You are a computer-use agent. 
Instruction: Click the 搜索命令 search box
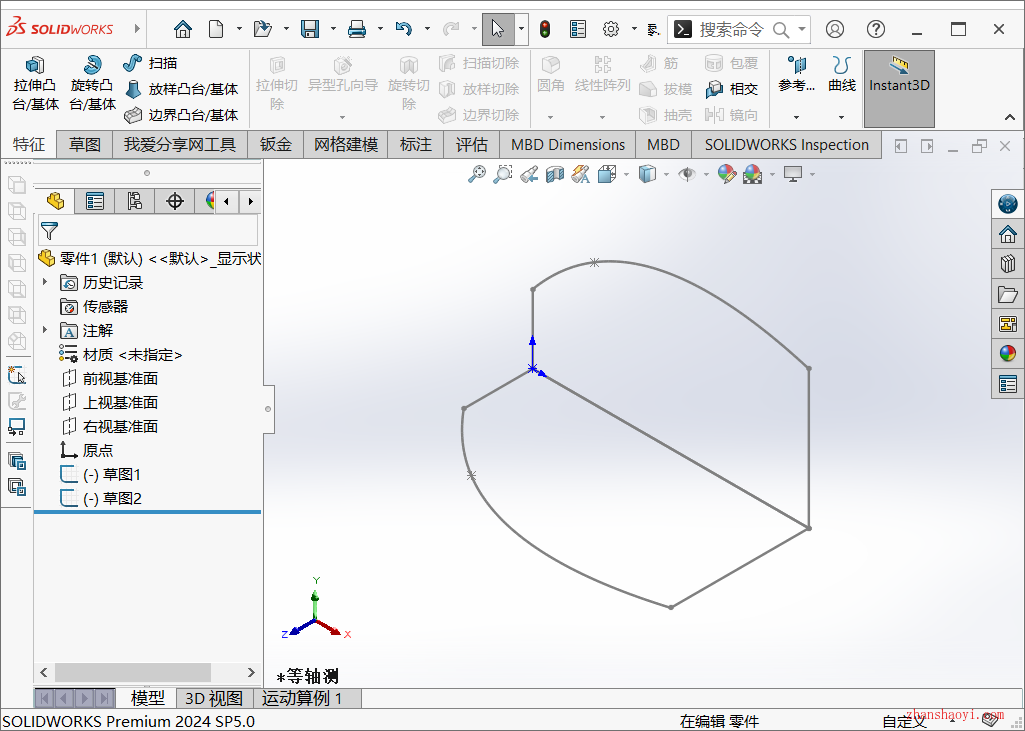tap(739, 29)
